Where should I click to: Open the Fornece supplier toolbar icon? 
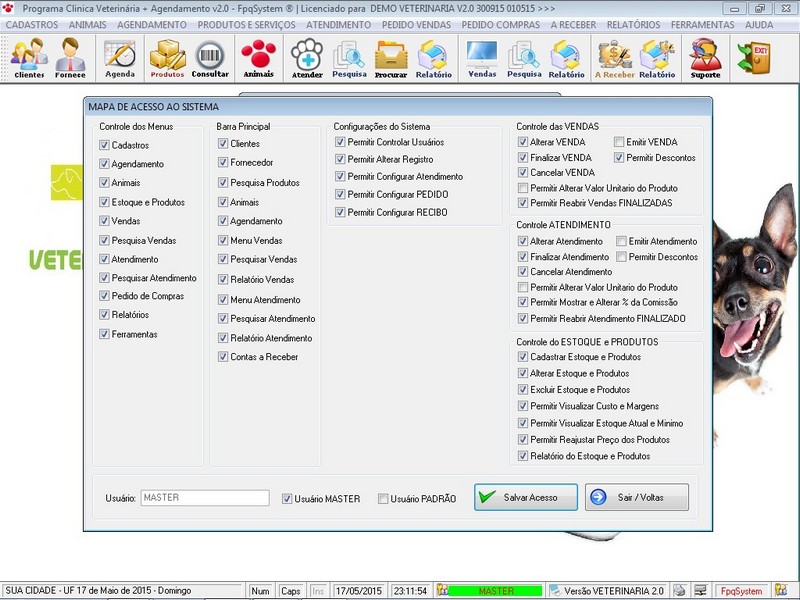coord(70,58)
